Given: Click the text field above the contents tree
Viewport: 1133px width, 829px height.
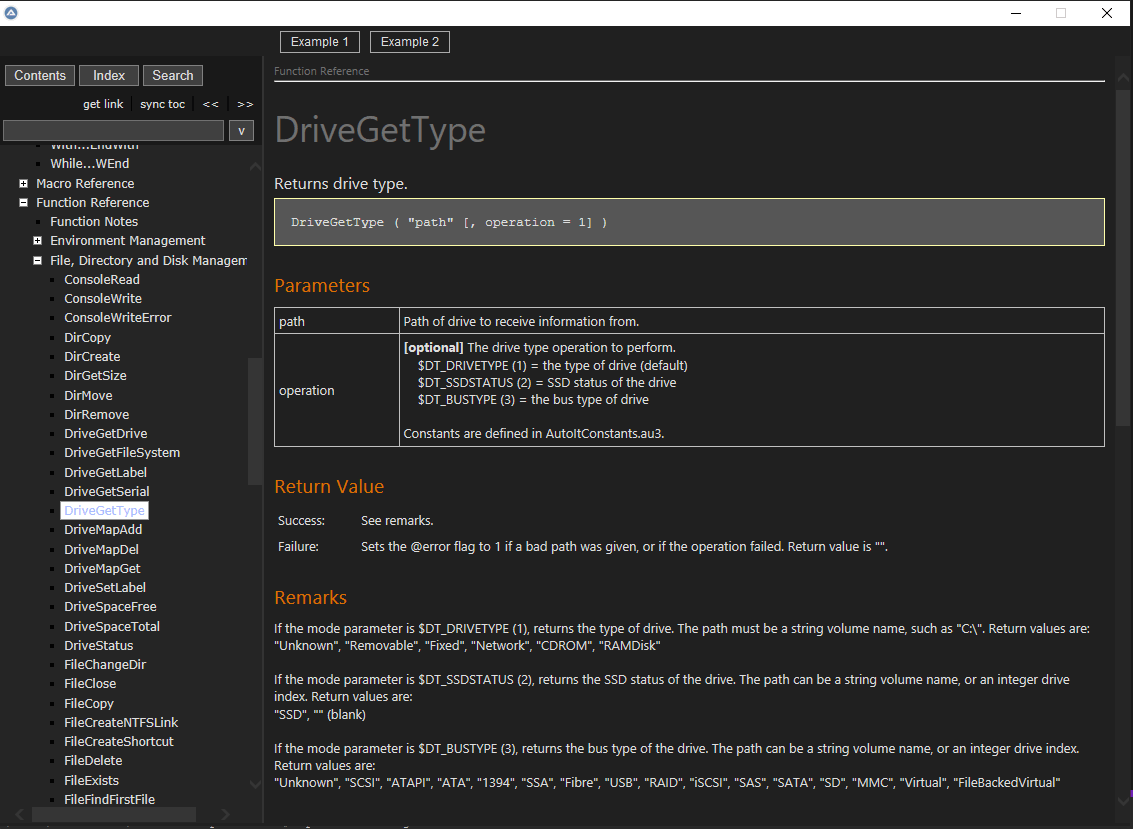Looking at the screenshot, I should (113, 131).
